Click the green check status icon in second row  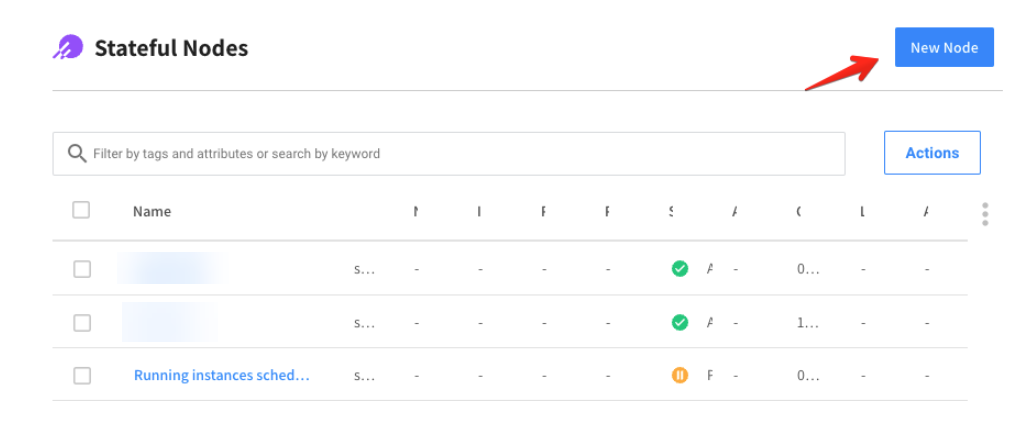pos(680,322)
